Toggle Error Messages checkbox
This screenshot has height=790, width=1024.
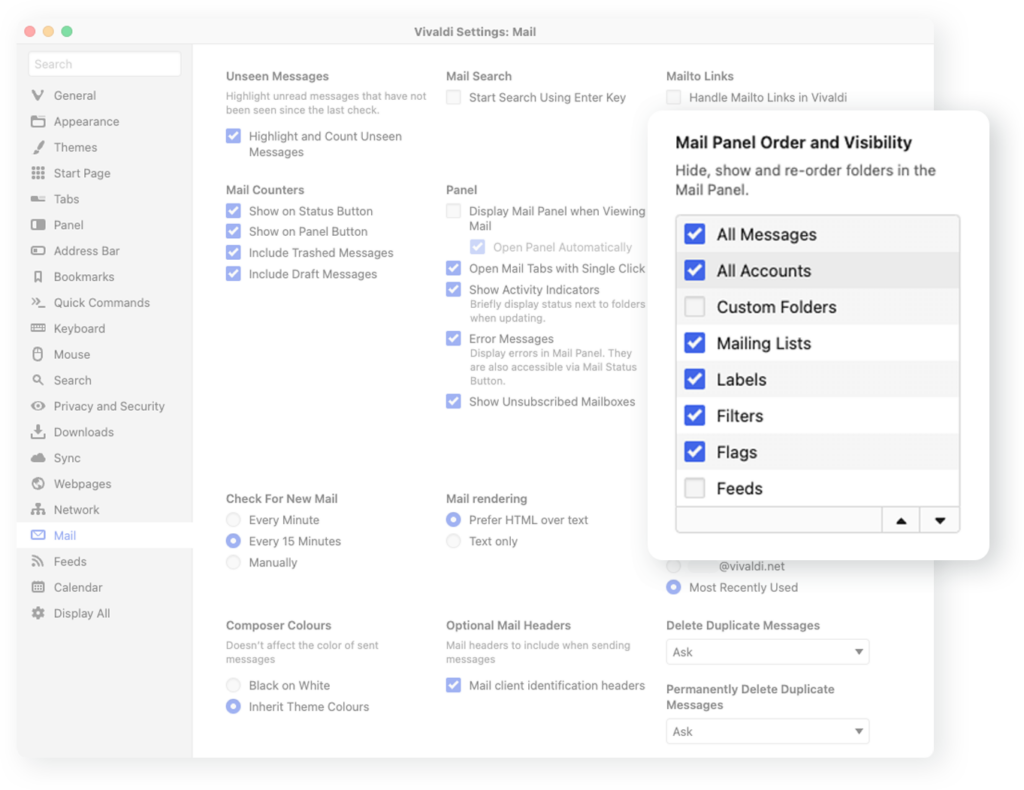click(453, 338)
